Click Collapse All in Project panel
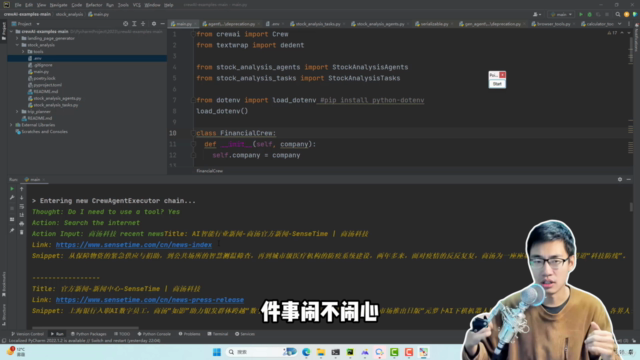 pyautogui.click(x=143, y=24)
